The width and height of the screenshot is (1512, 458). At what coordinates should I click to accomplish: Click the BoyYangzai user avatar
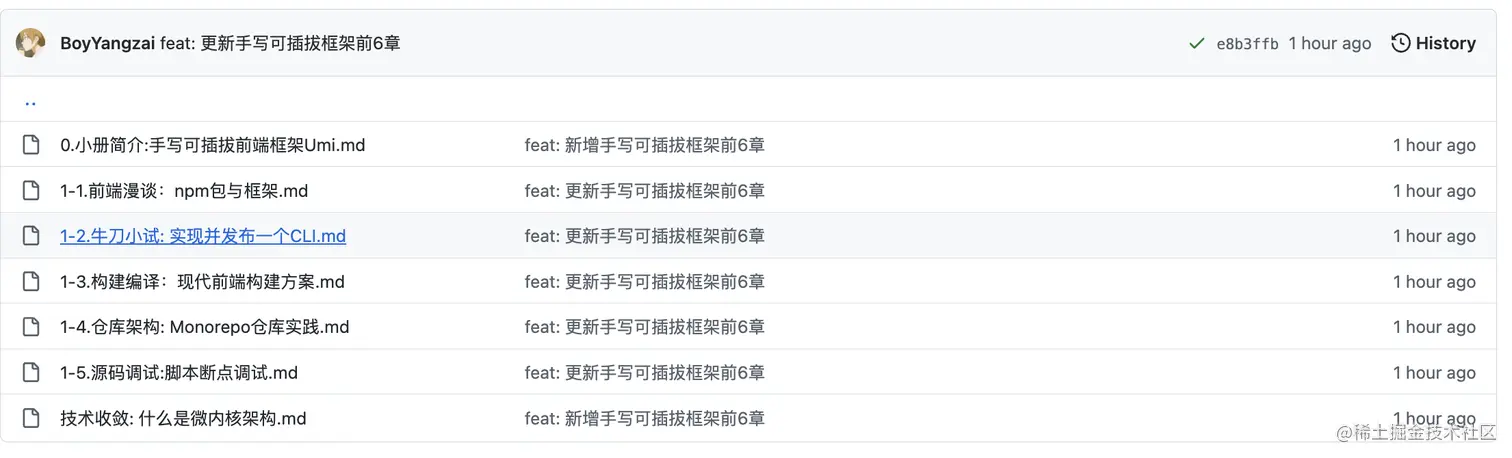[30, 43]
